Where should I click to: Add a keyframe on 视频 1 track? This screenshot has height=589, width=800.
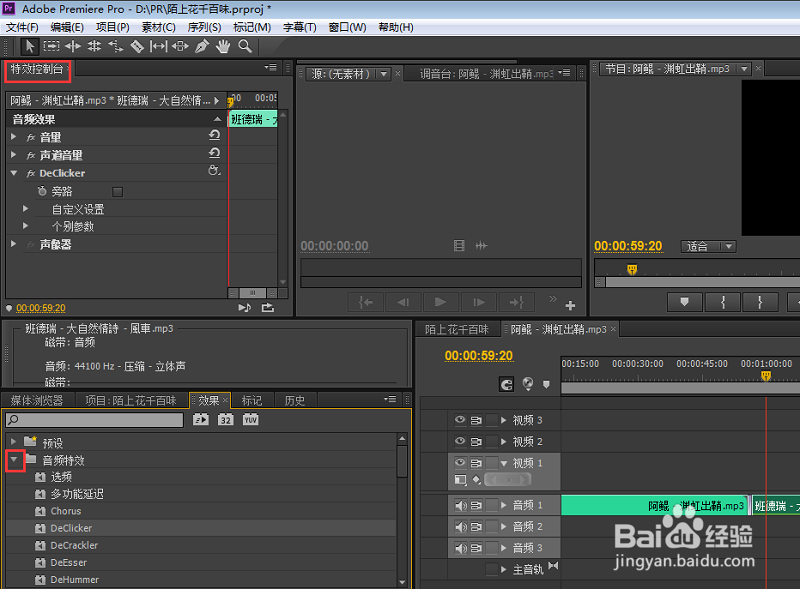tap(477, 479)
